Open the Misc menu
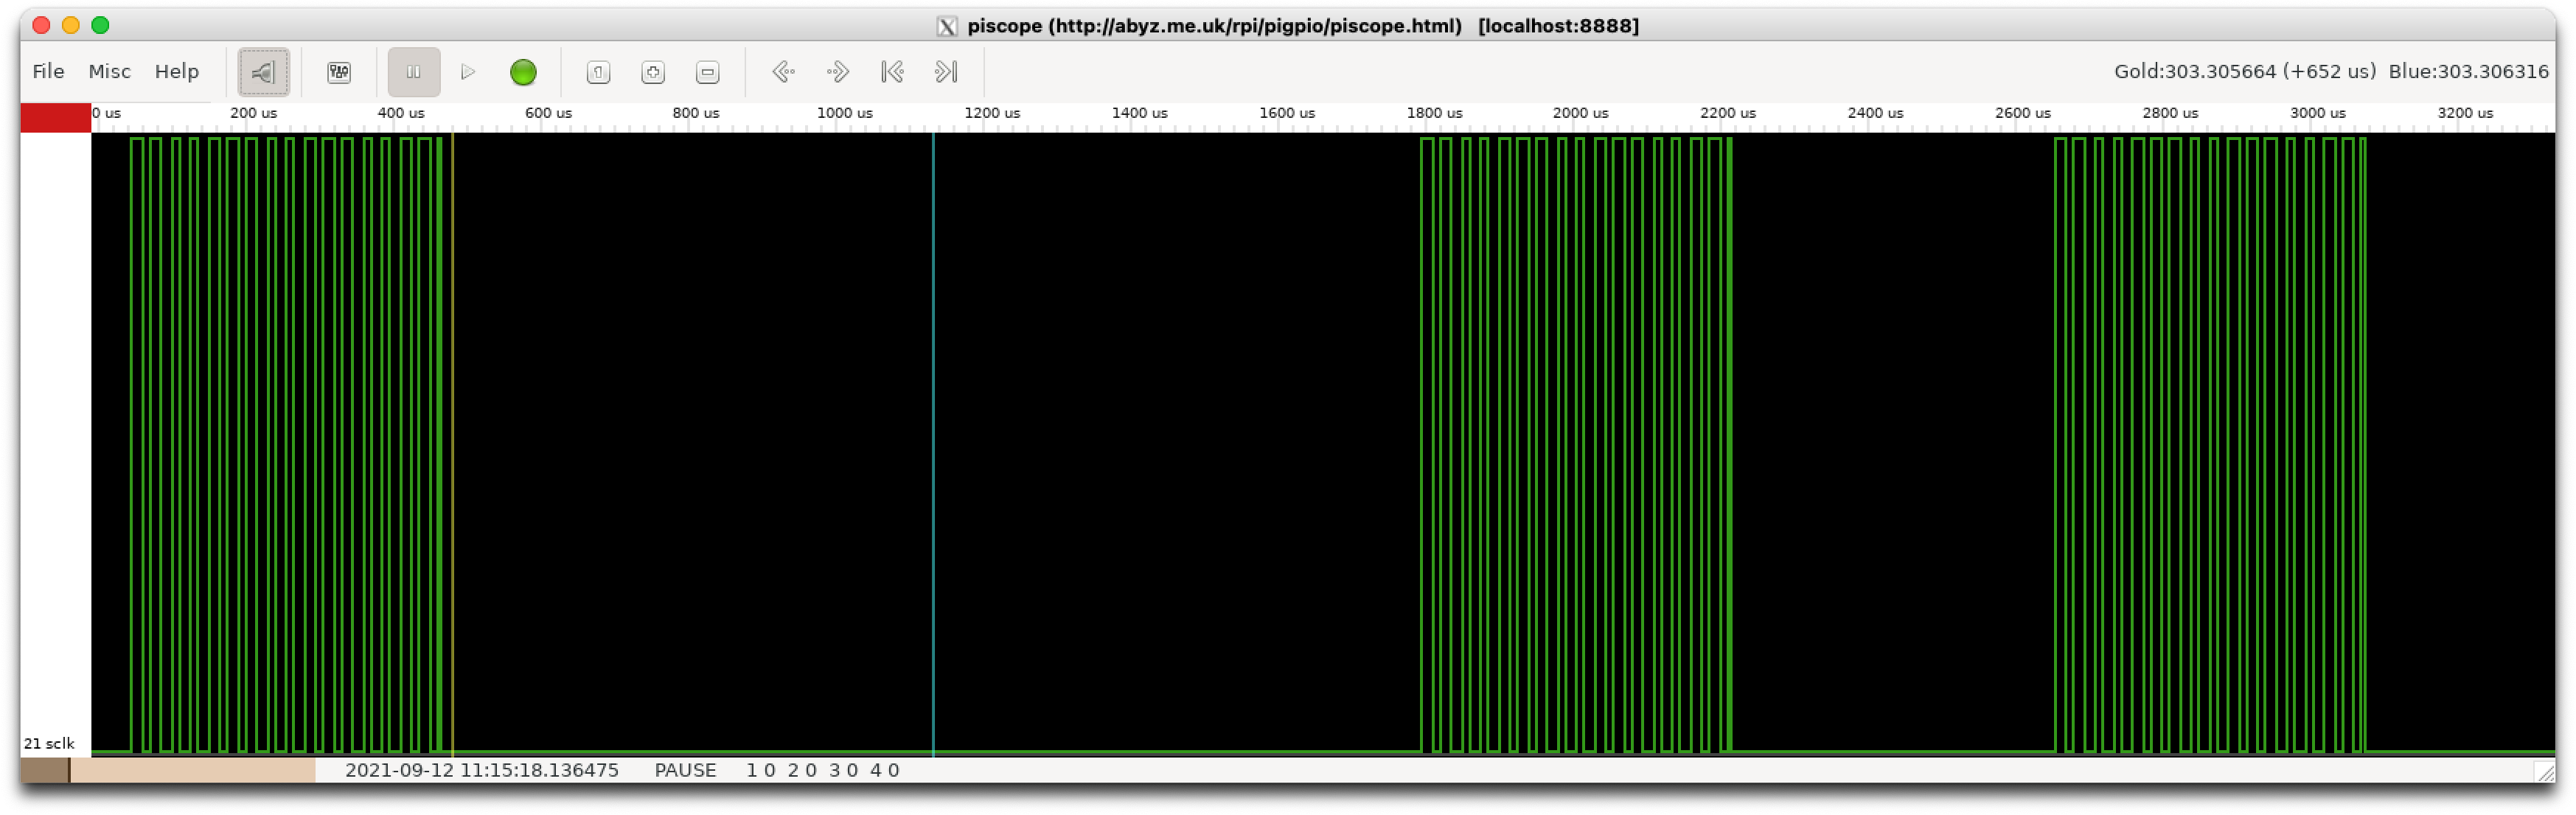Viewport: 2576px width, 815px height. point(110,72)
